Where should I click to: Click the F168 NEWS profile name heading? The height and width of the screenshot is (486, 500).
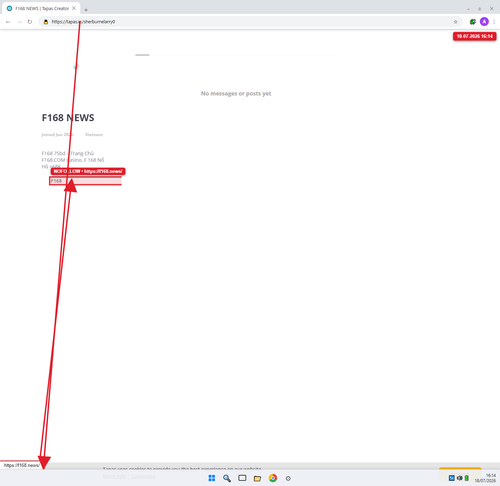click(x=68, y=118)
